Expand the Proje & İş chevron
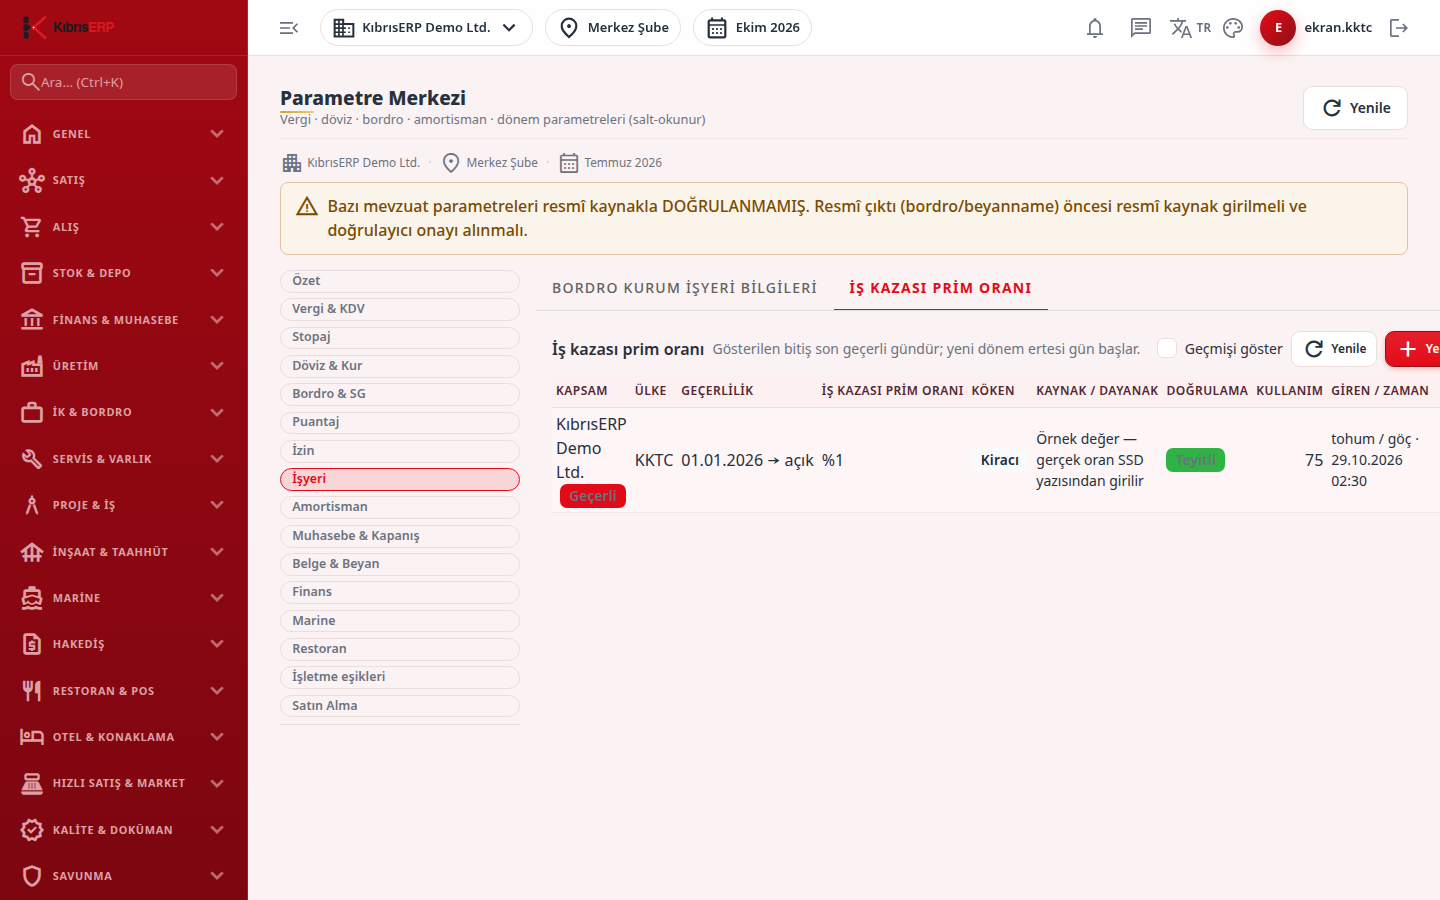This screenshot has width=1440, height=900. [x=217, y=505]
